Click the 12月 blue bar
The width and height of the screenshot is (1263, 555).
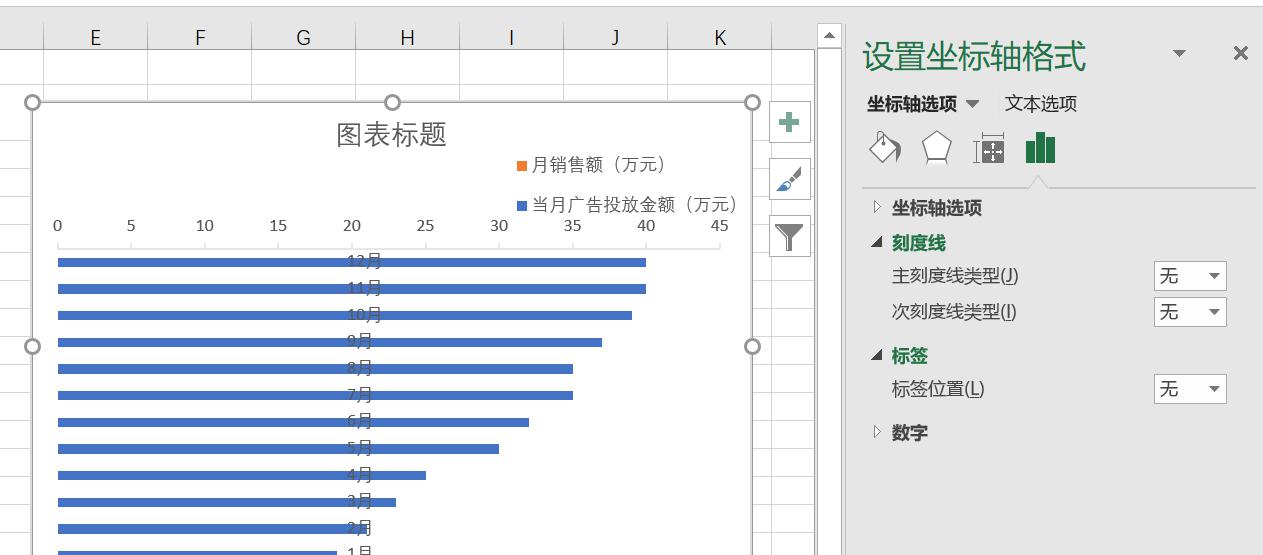click(352, 262)
